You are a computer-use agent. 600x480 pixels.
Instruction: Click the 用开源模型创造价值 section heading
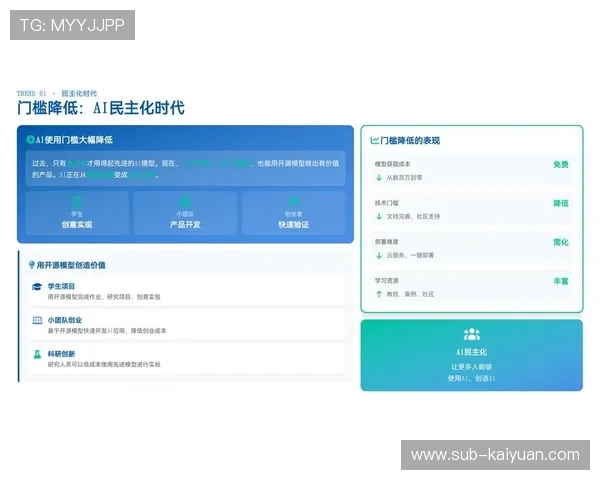(71, 265)
